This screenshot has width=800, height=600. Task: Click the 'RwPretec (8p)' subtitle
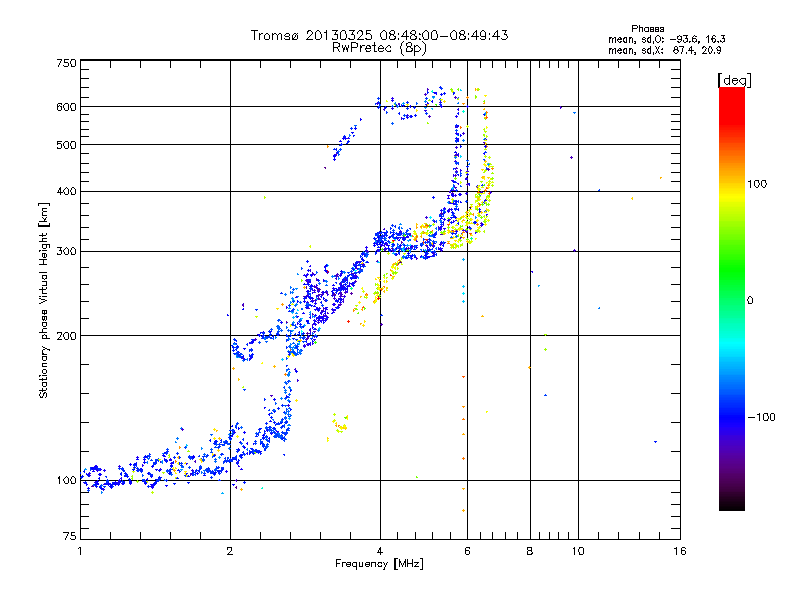pyautogui.click(x=379, y=48)
